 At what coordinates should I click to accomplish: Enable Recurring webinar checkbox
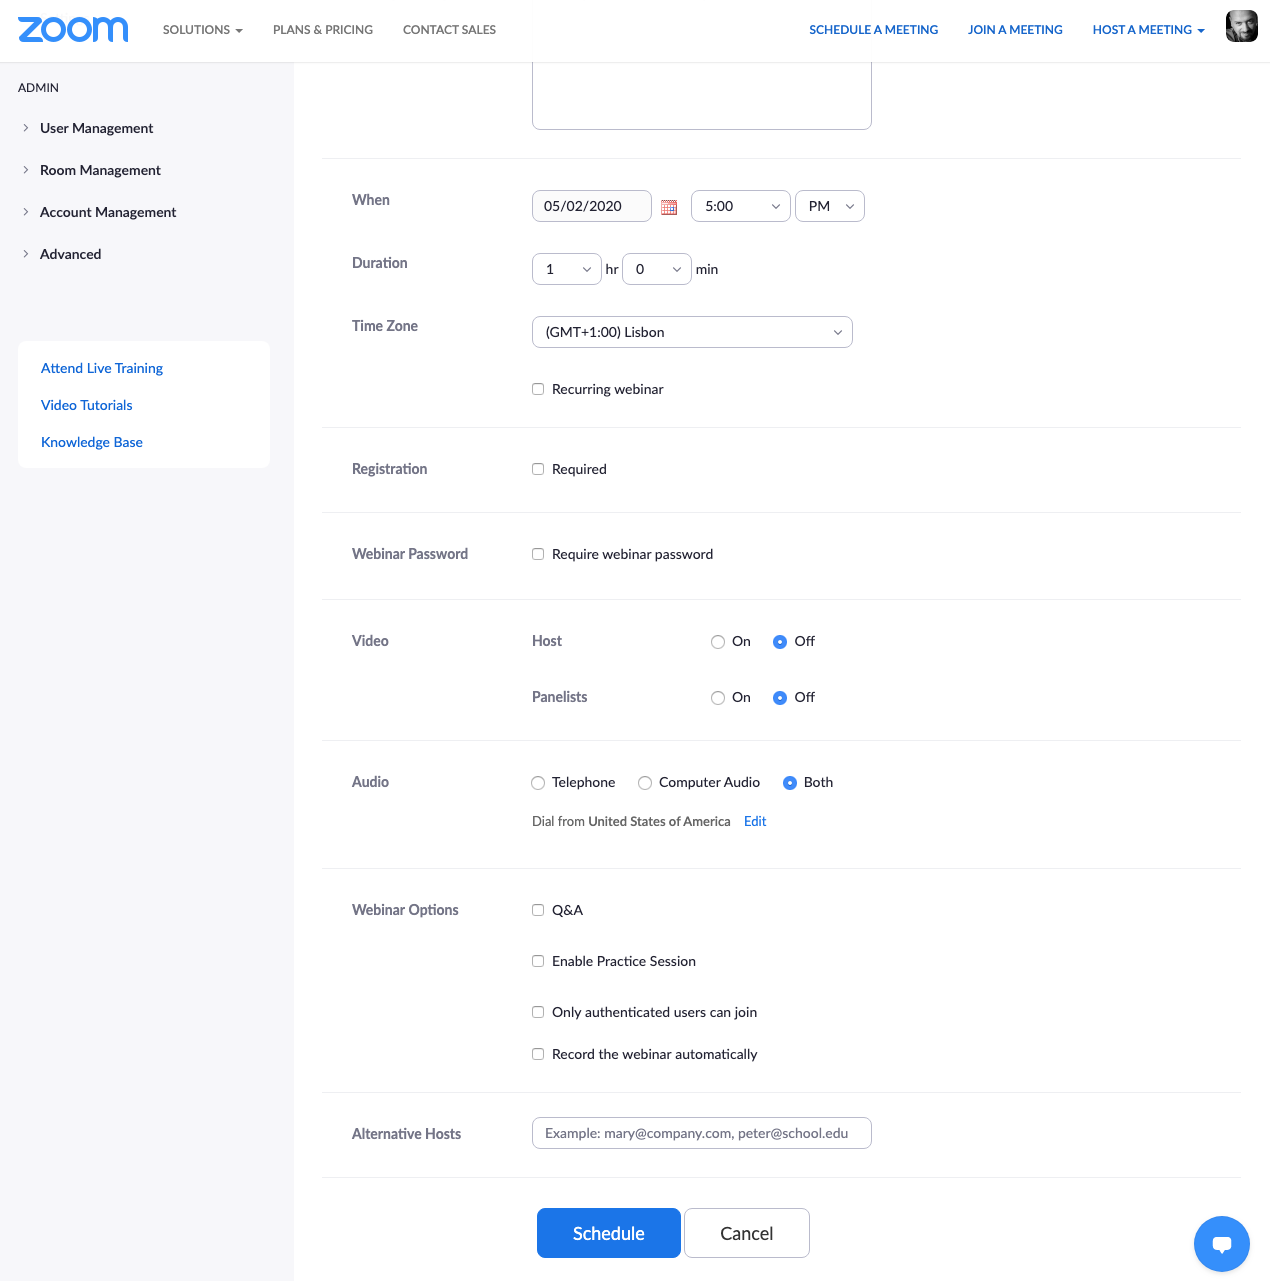(x=538, y=389)
